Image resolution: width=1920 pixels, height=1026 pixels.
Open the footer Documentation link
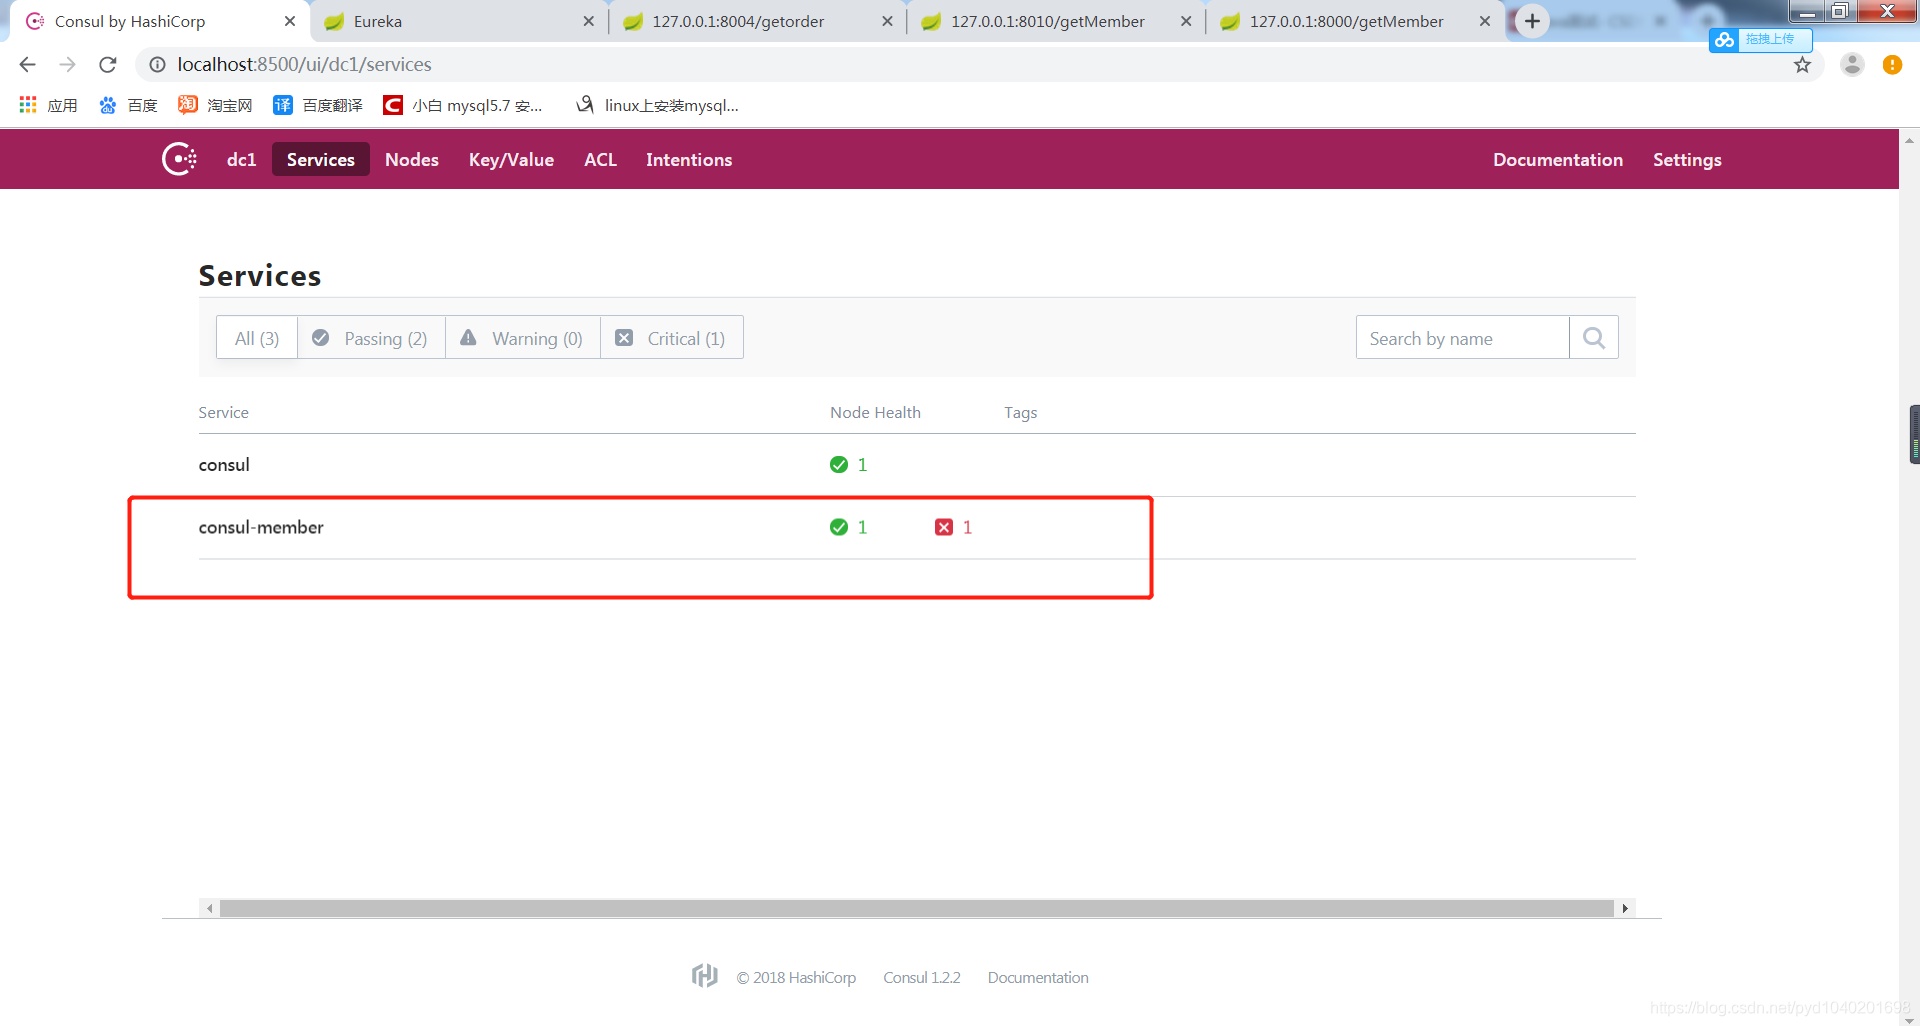pyautogui.click(x=1038, y=977)
